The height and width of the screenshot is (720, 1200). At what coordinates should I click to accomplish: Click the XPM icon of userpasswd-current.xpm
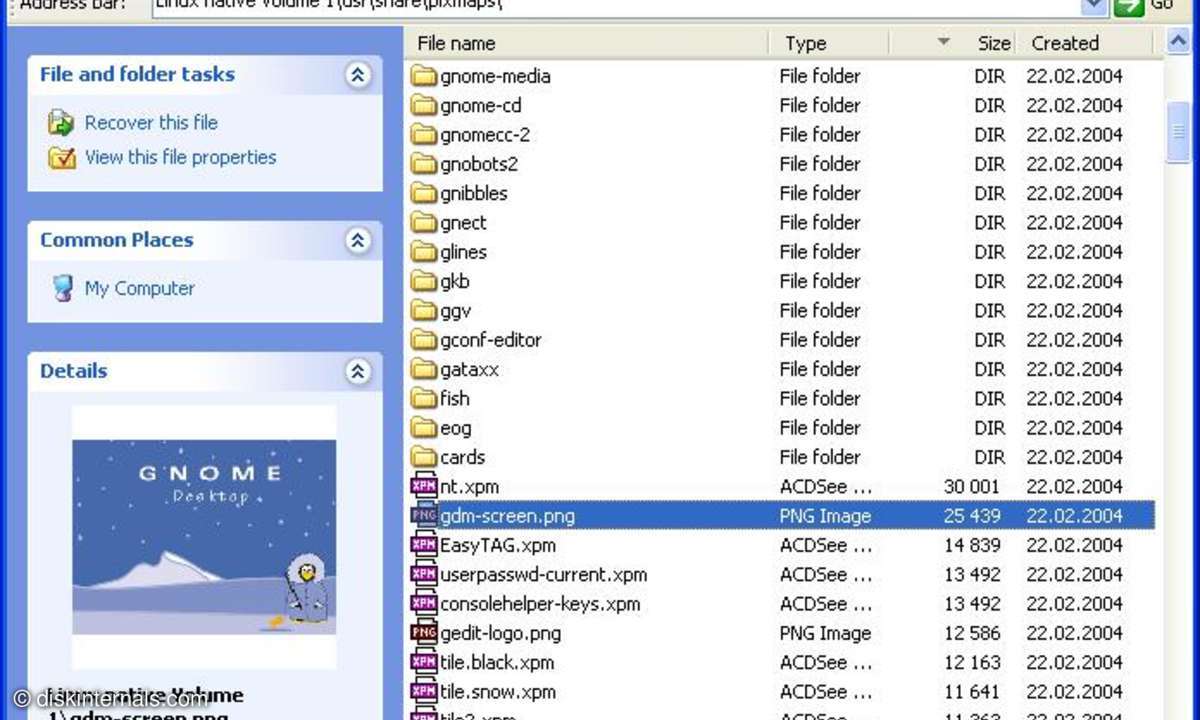pos(424,575)
